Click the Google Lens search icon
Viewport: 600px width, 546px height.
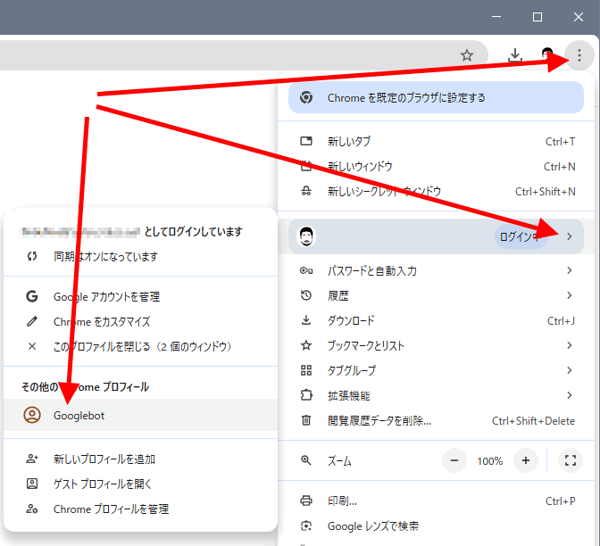coord(306,526)
